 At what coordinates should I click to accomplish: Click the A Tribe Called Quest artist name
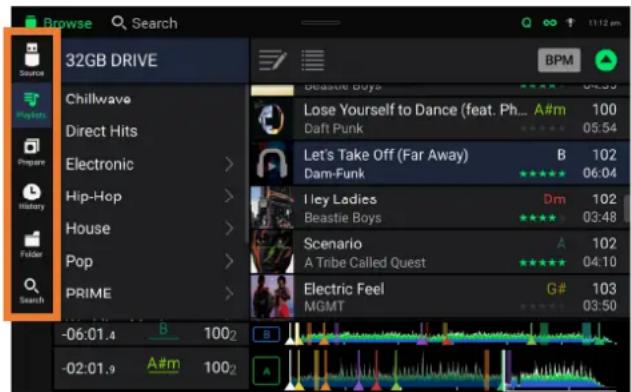coord(365,262)
